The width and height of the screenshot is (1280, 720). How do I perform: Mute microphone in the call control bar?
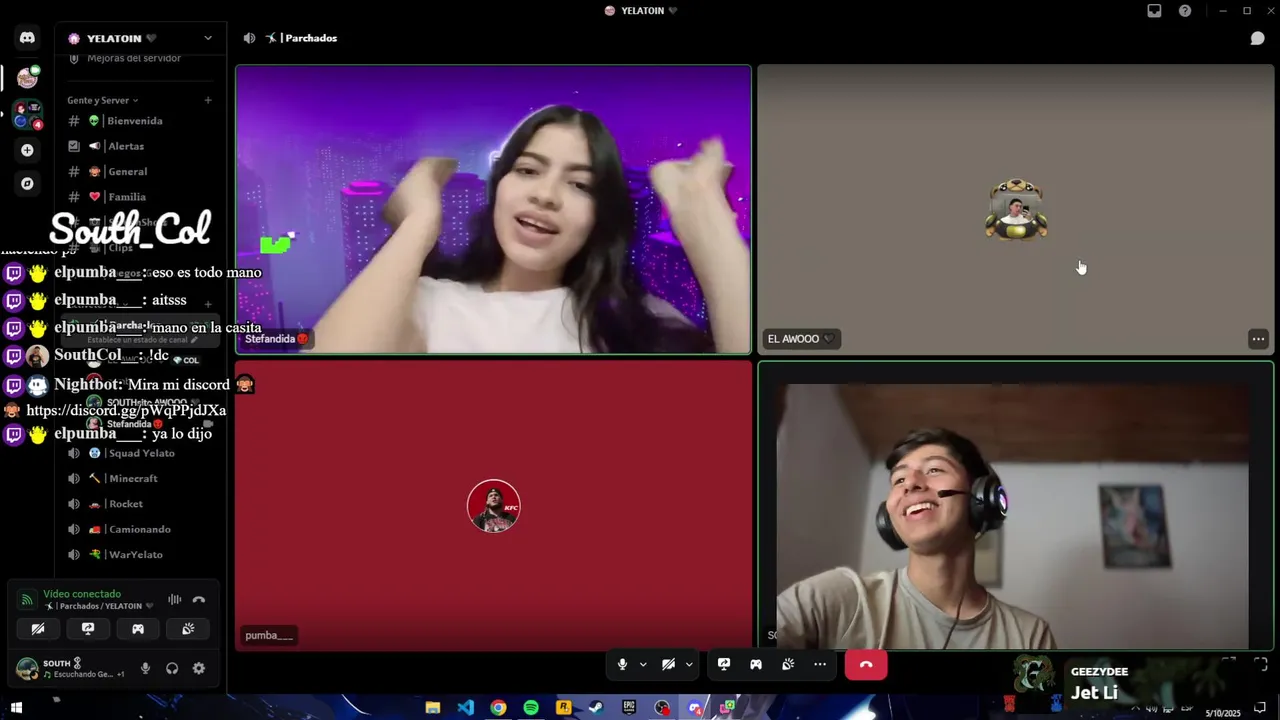pos(622,664)
